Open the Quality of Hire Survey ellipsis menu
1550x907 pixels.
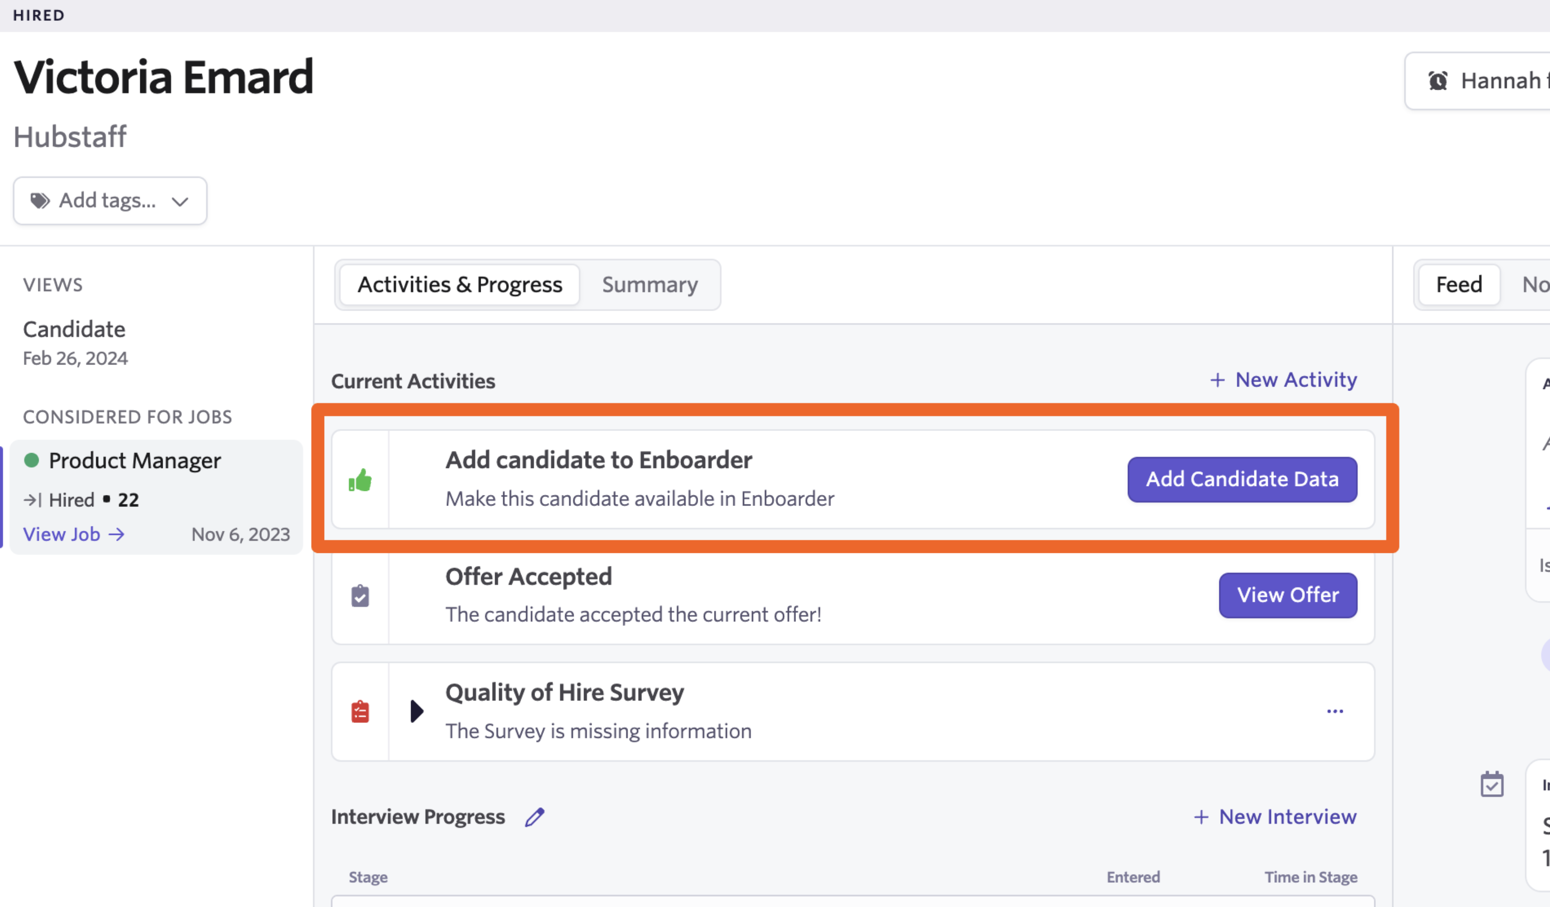click(x=1335, y=711)
